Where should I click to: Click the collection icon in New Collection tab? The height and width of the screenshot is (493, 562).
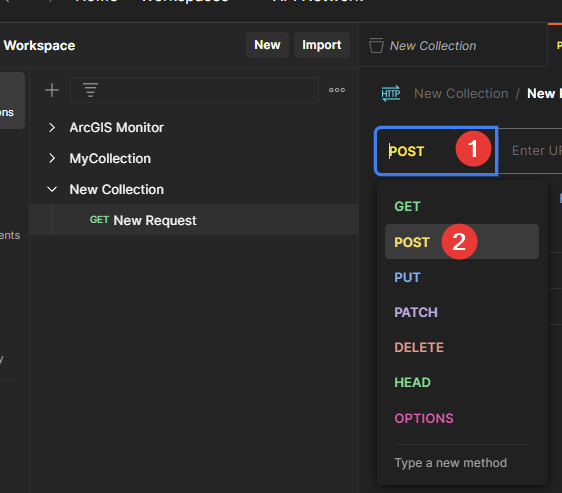(376, 46)
